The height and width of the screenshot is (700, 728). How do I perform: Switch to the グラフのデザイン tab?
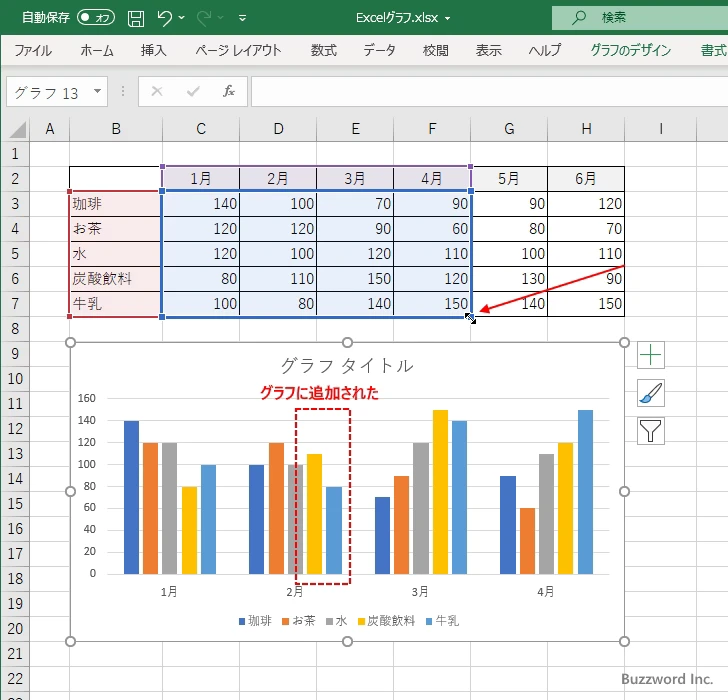point(630,50)
